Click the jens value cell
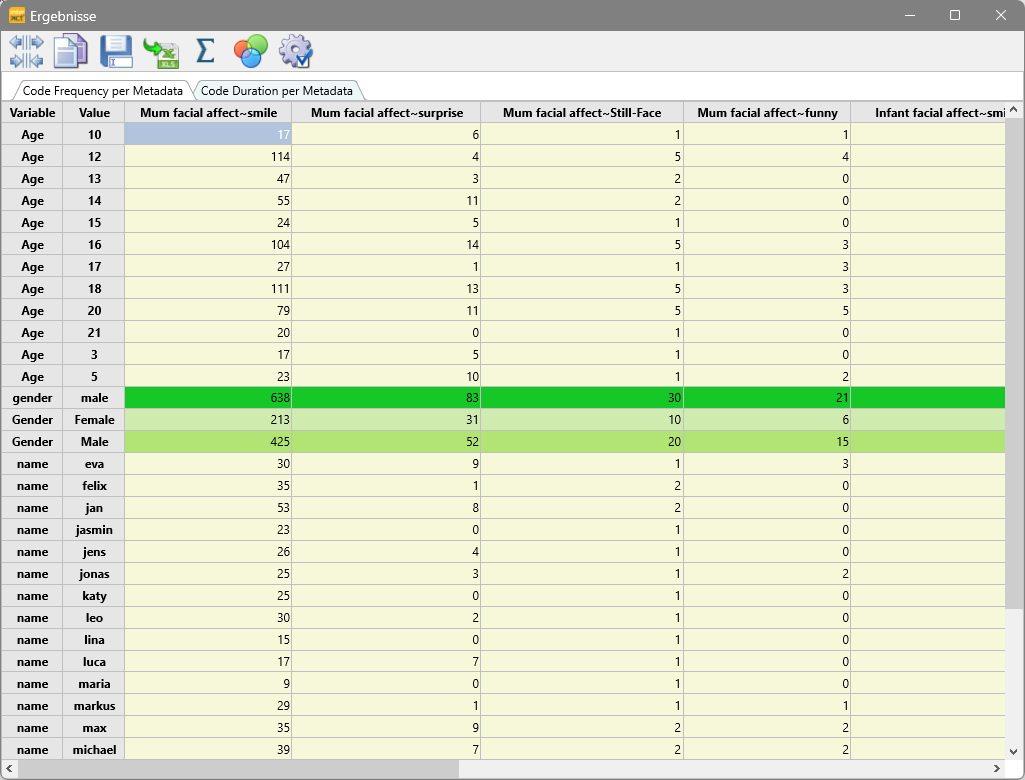This screenshot has height=780, width=1025. 94,552
